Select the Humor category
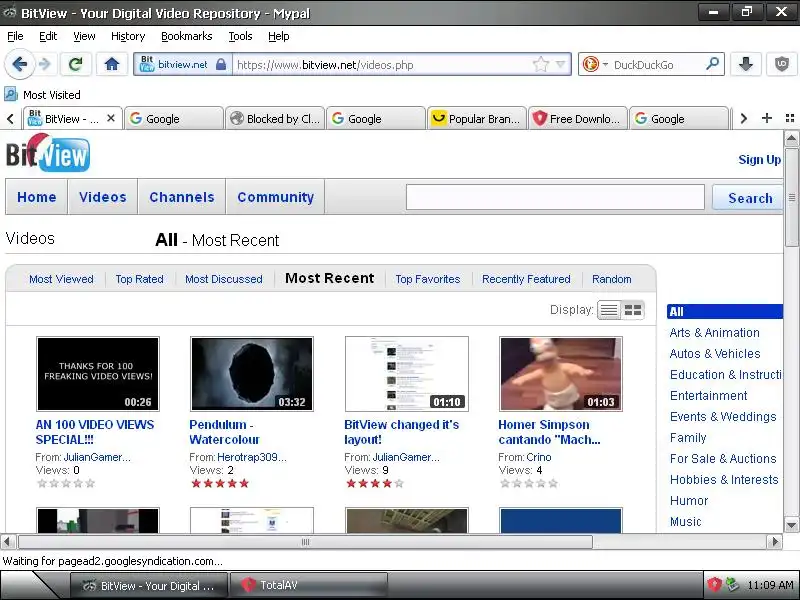The image size is (800, 600). tap(689, 501)
